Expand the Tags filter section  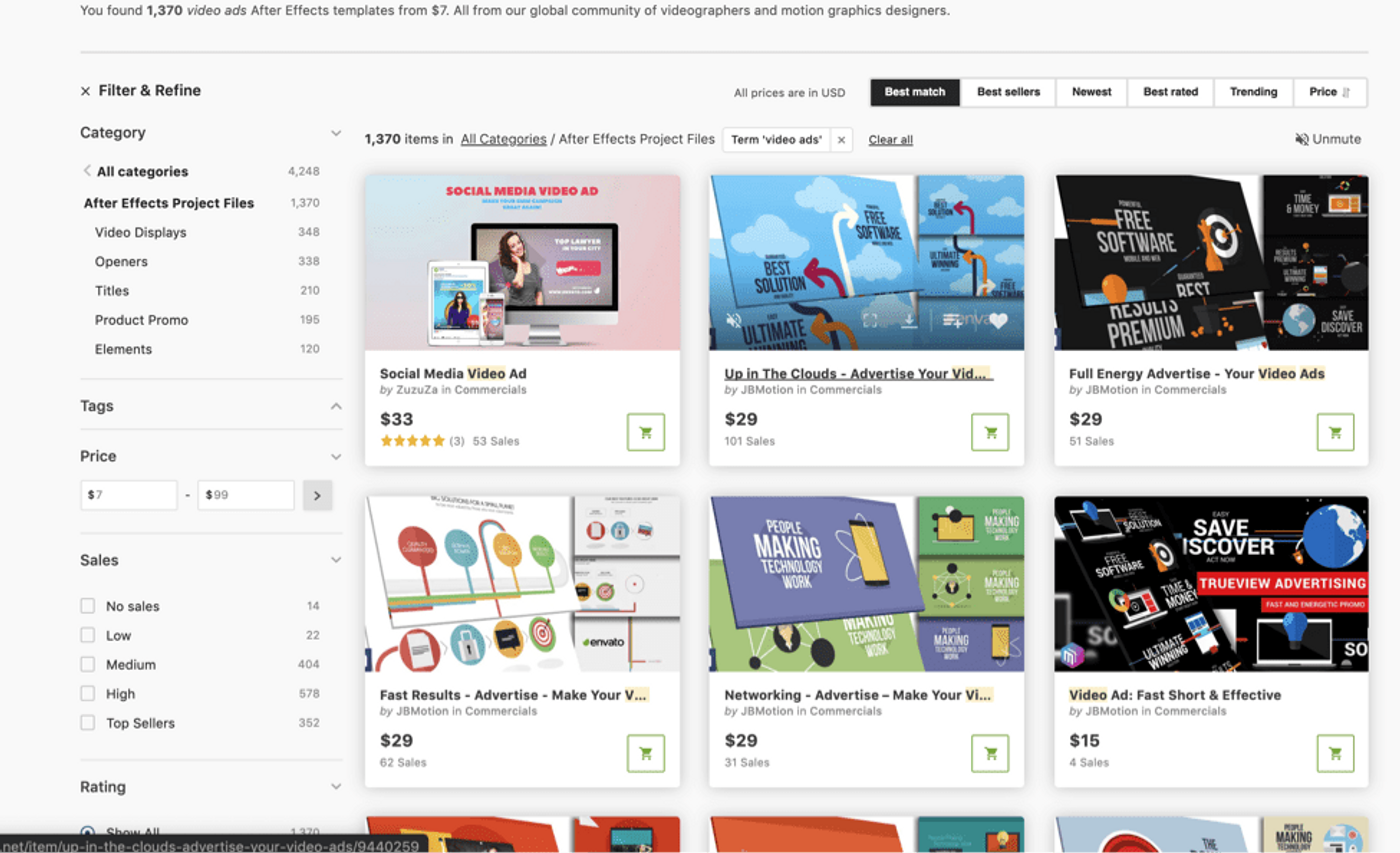tap(336, 406)
